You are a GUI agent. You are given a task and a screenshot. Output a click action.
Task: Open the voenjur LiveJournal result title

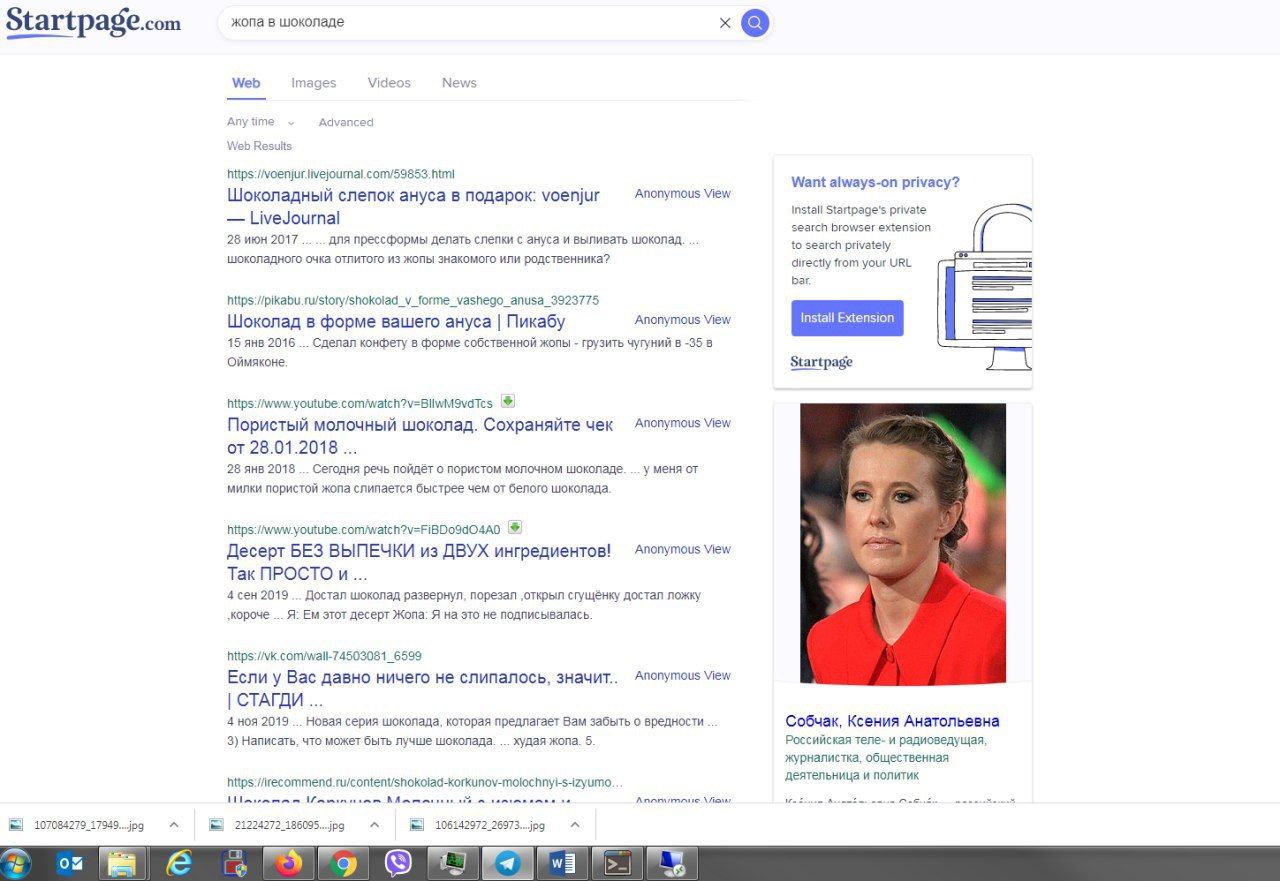click(413, 207)
